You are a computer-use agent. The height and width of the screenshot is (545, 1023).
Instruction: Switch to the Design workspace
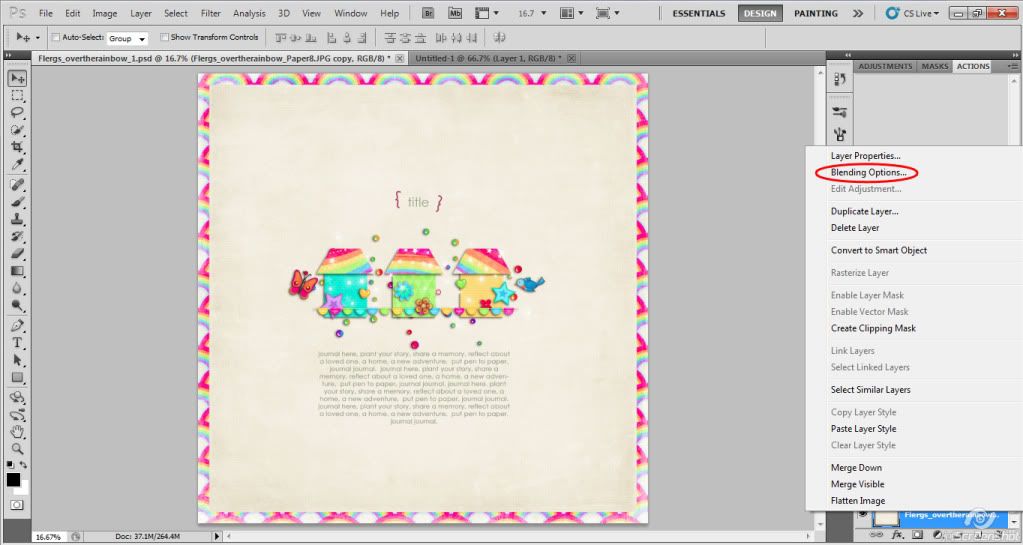pyautogui.click(x=761, y=14)
